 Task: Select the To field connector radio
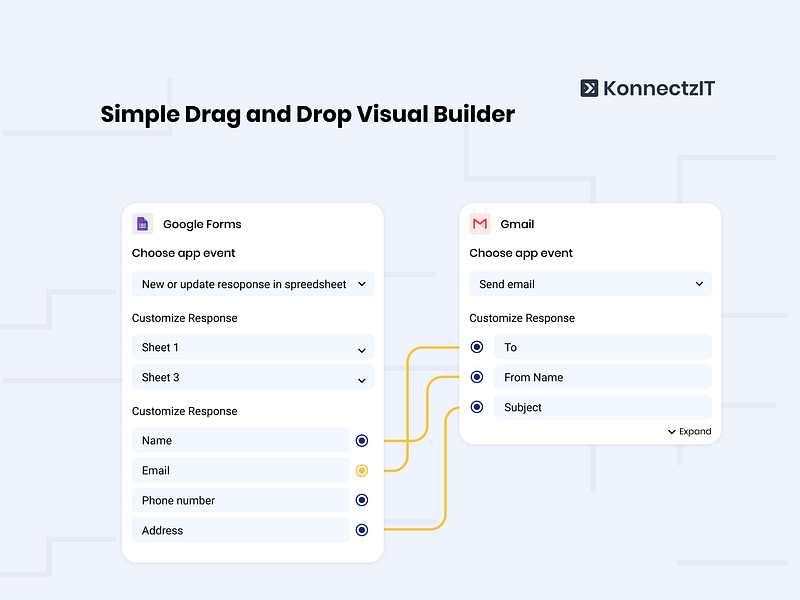(x=477, y=347)
